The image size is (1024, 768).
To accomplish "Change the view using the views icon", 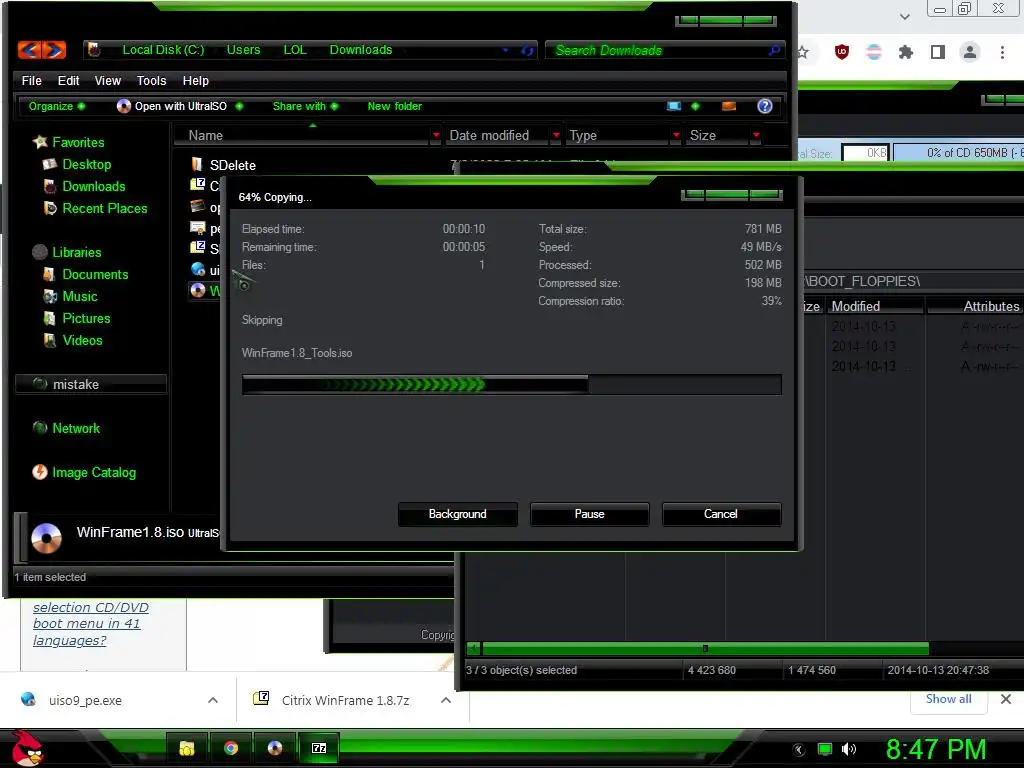I will 674,106.
